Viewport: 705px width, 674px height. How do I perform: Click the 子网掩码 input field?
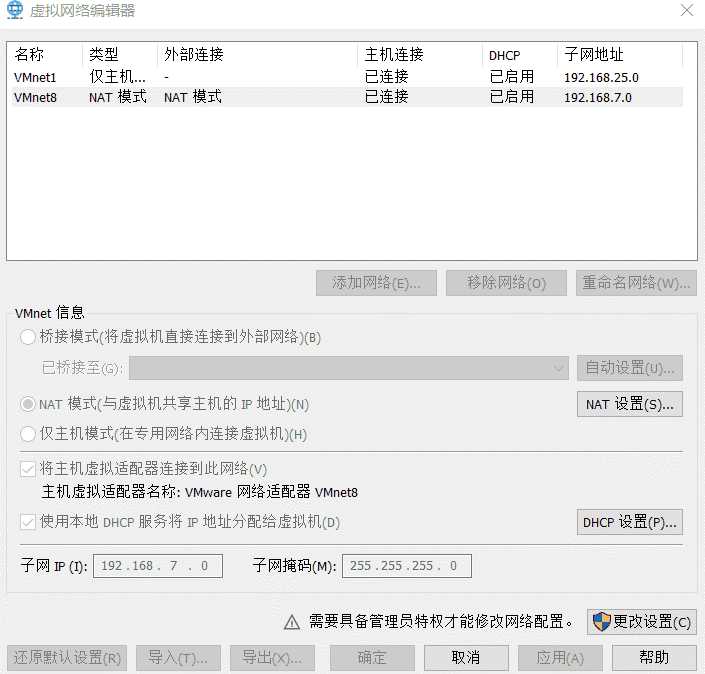click(x=407, y=566)
